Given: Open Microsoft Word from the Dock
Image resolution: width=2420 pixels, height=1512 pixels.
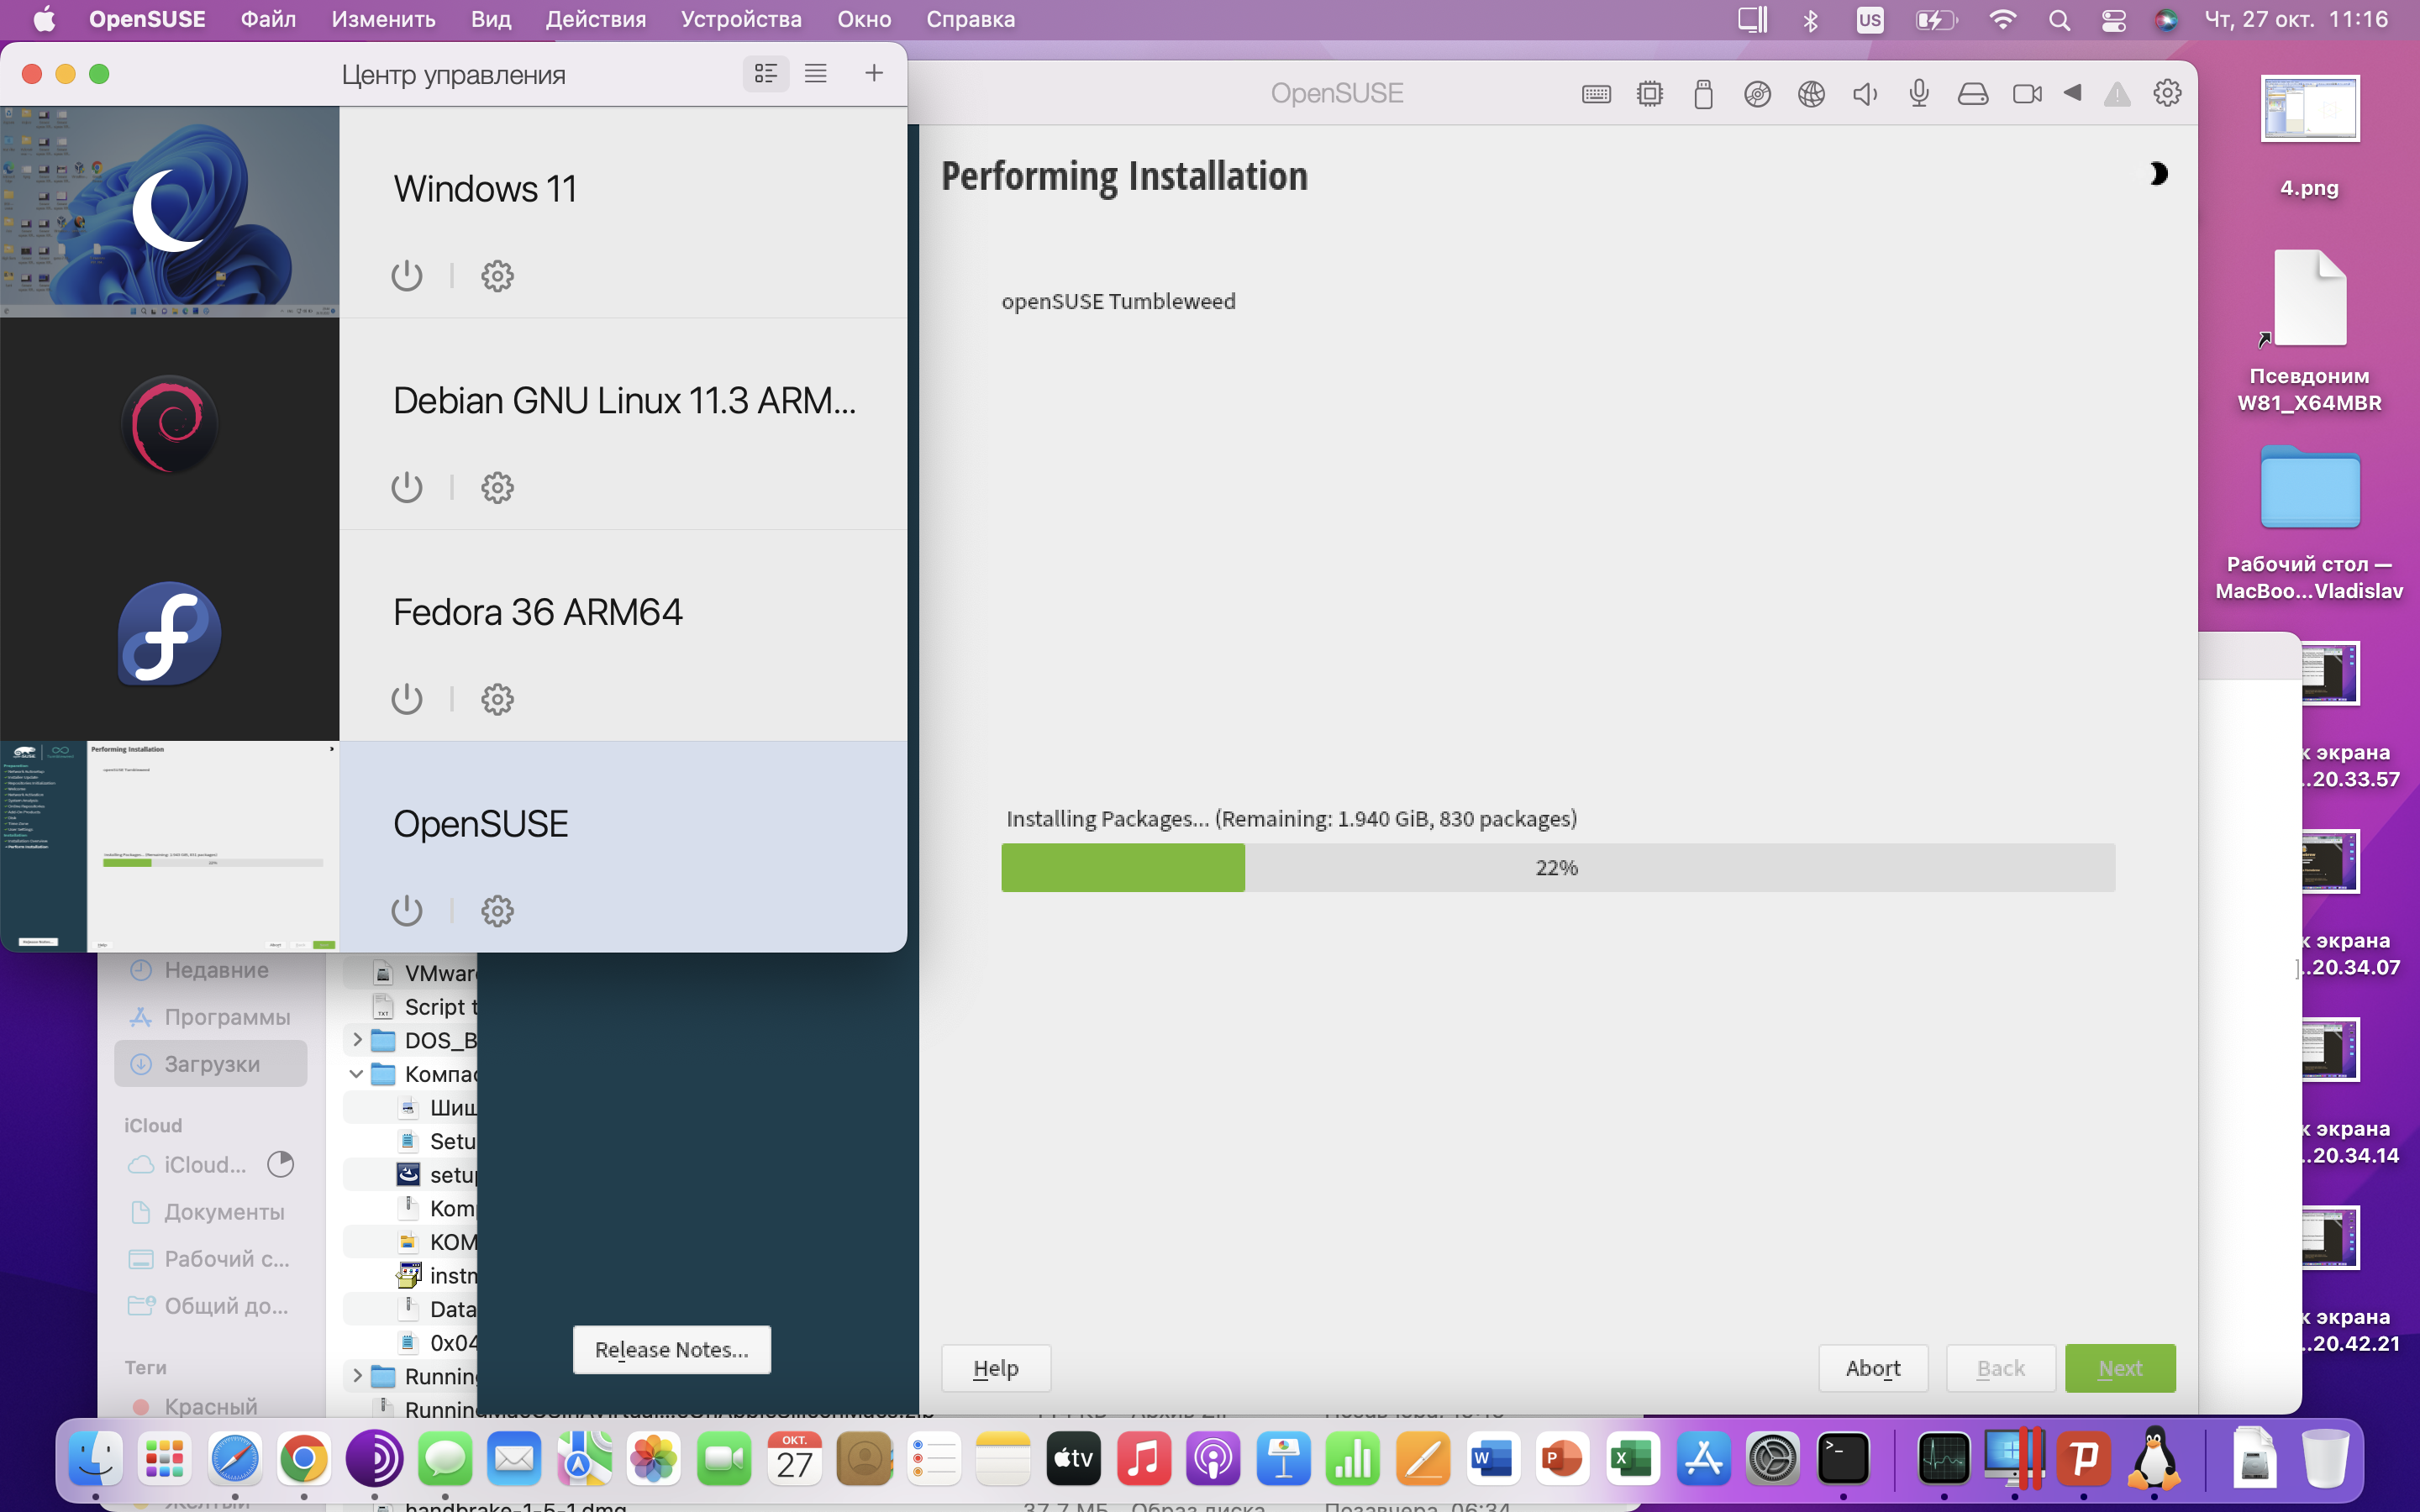Looking at the screenshot, I should click(1493, 1460).
